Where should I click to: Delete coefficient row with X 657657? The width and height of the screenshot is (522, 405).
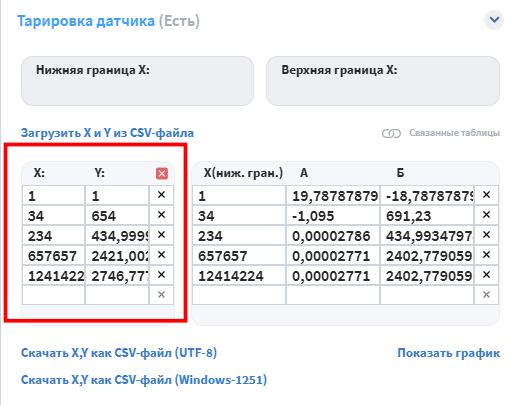pos(486,255)
